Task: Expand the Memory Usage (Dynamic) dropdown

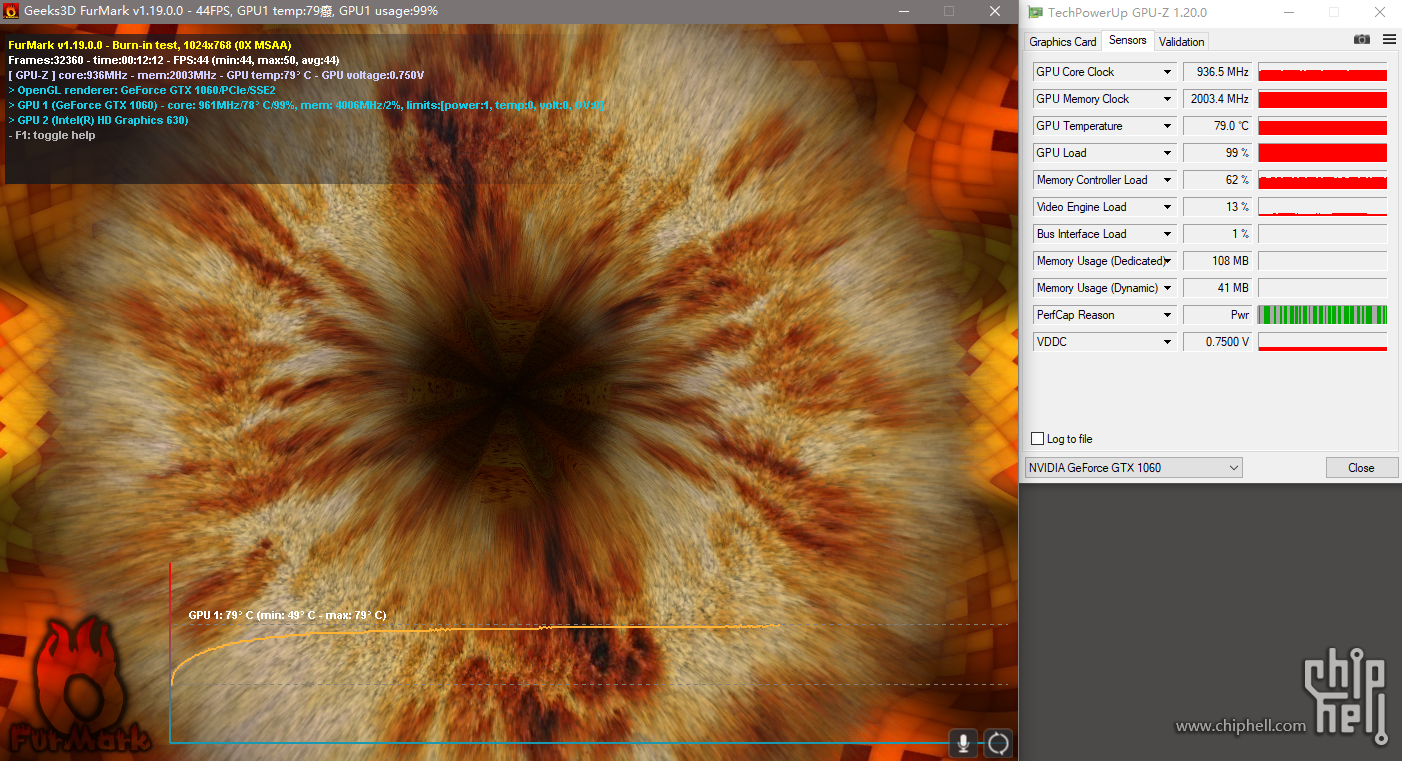Action: click(x=1167, y=288)
